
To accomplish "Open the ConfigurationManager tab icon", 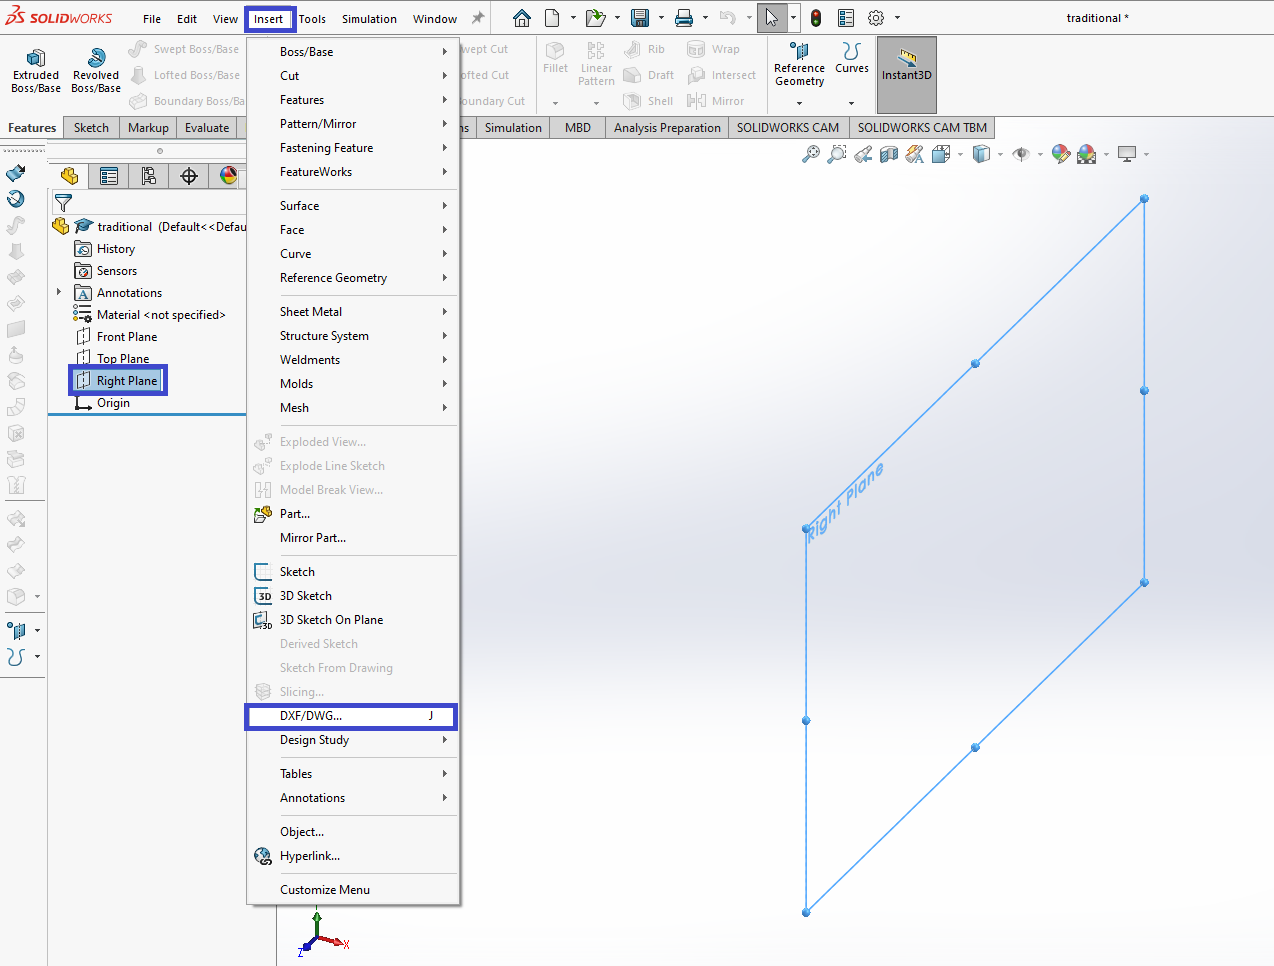I will [149, 176].
